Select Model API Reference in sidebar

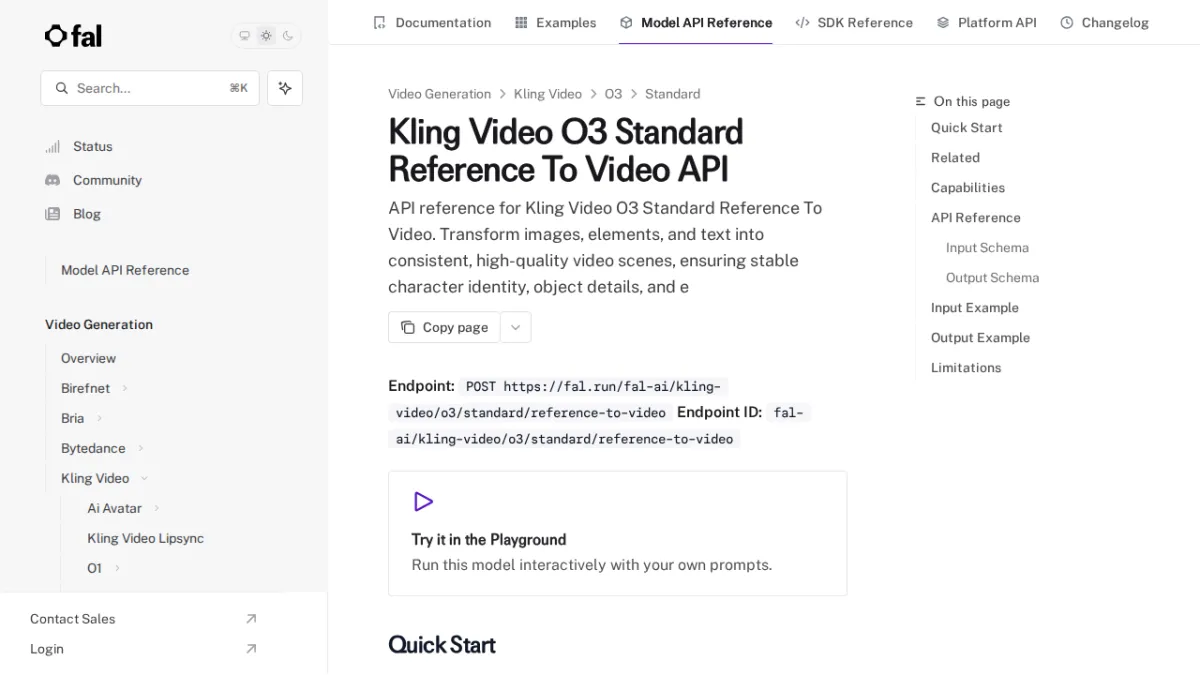[125, 270]
